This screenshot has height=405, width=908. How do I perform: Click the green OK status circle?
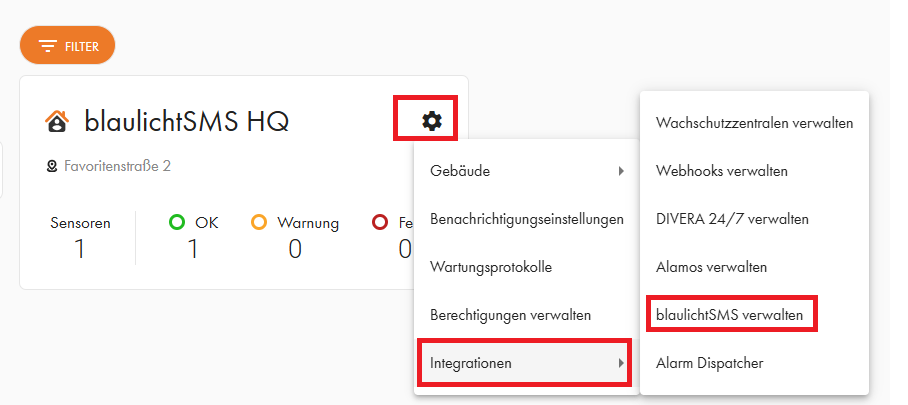click(177, 222)
